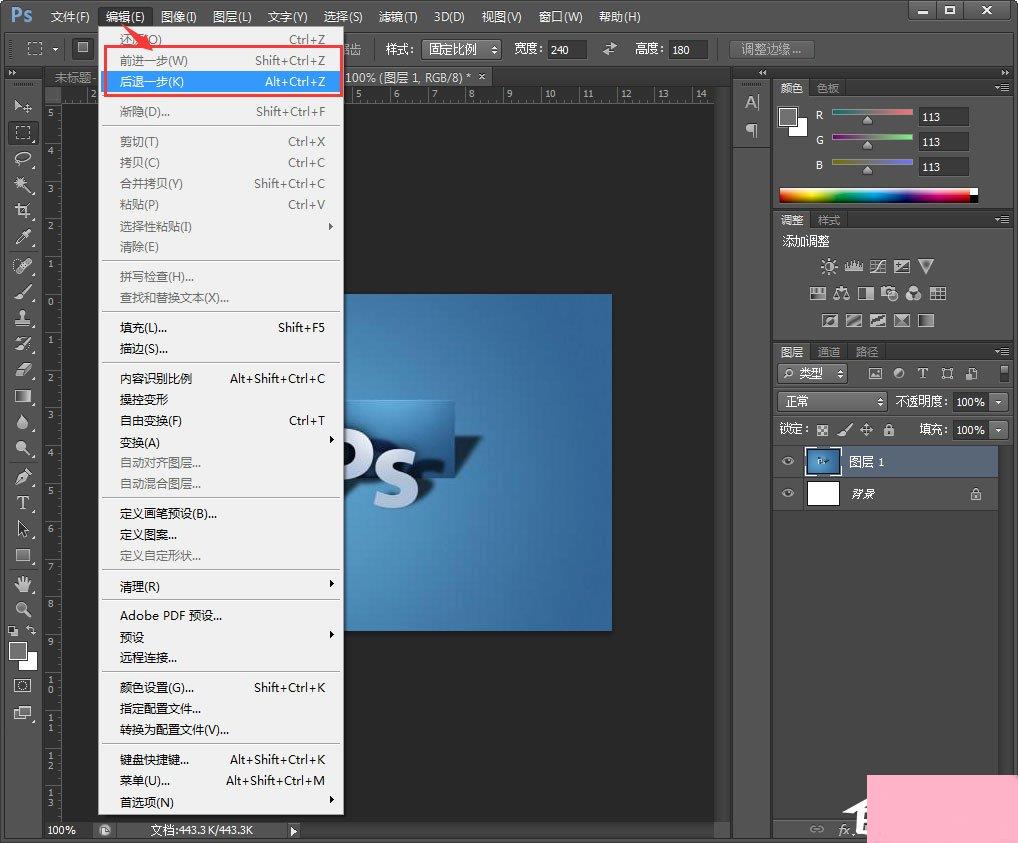Select the Hand tool
The width and height of the screenshot is (1018, 843).
pos(23,584)
